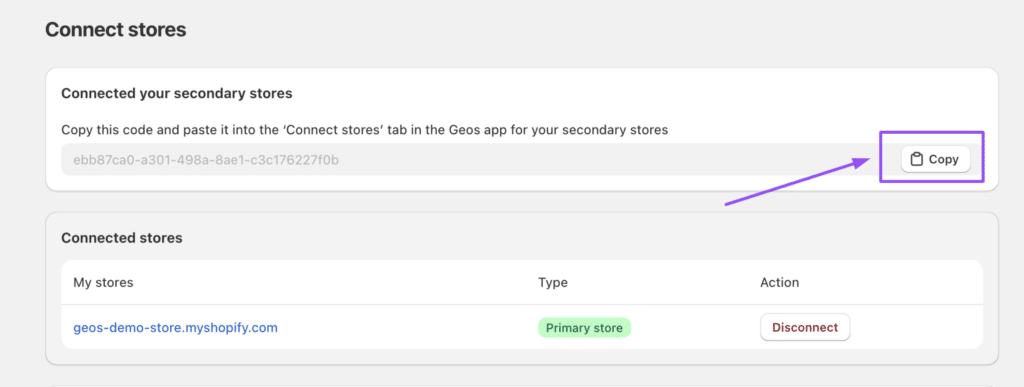Click the clipboard icon beside Copy
The image size is (1024, 387).
[x=917, y=159]
